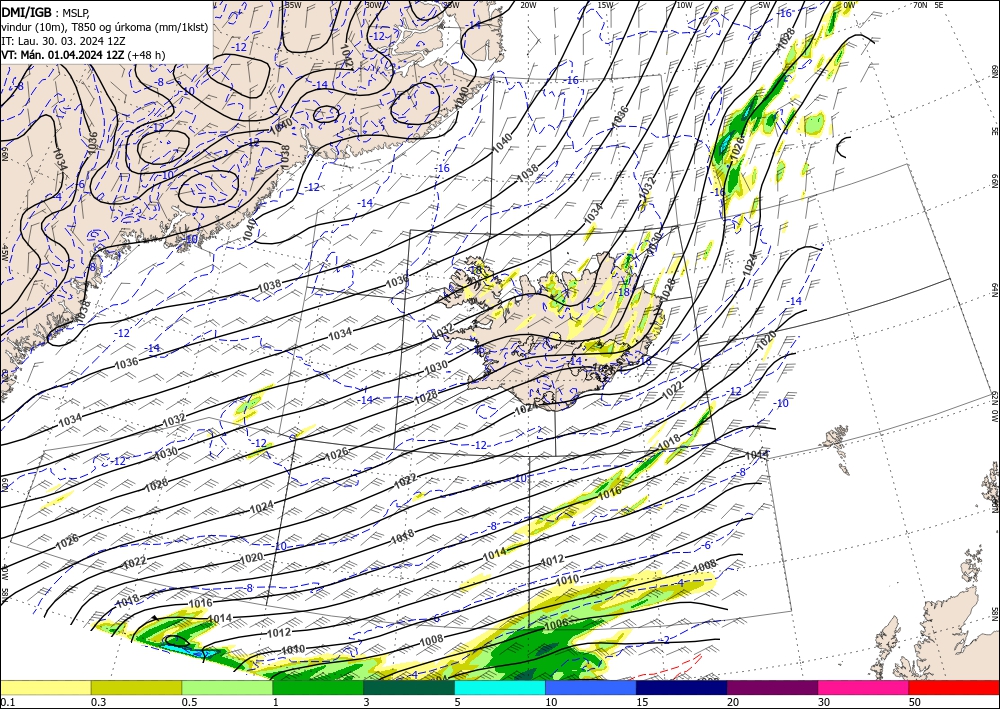Click the '20W' longitude label at top

[527, 5]
